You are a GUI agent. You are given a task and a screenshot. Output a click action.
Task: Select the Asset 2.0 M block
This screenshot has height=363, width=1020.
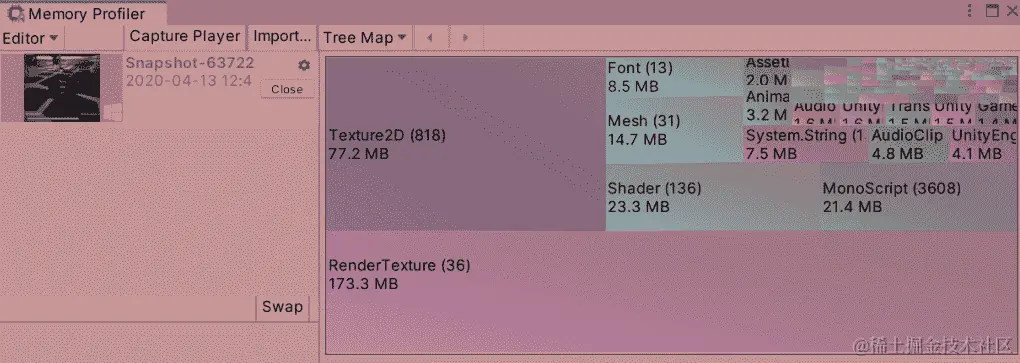point(768,73)
